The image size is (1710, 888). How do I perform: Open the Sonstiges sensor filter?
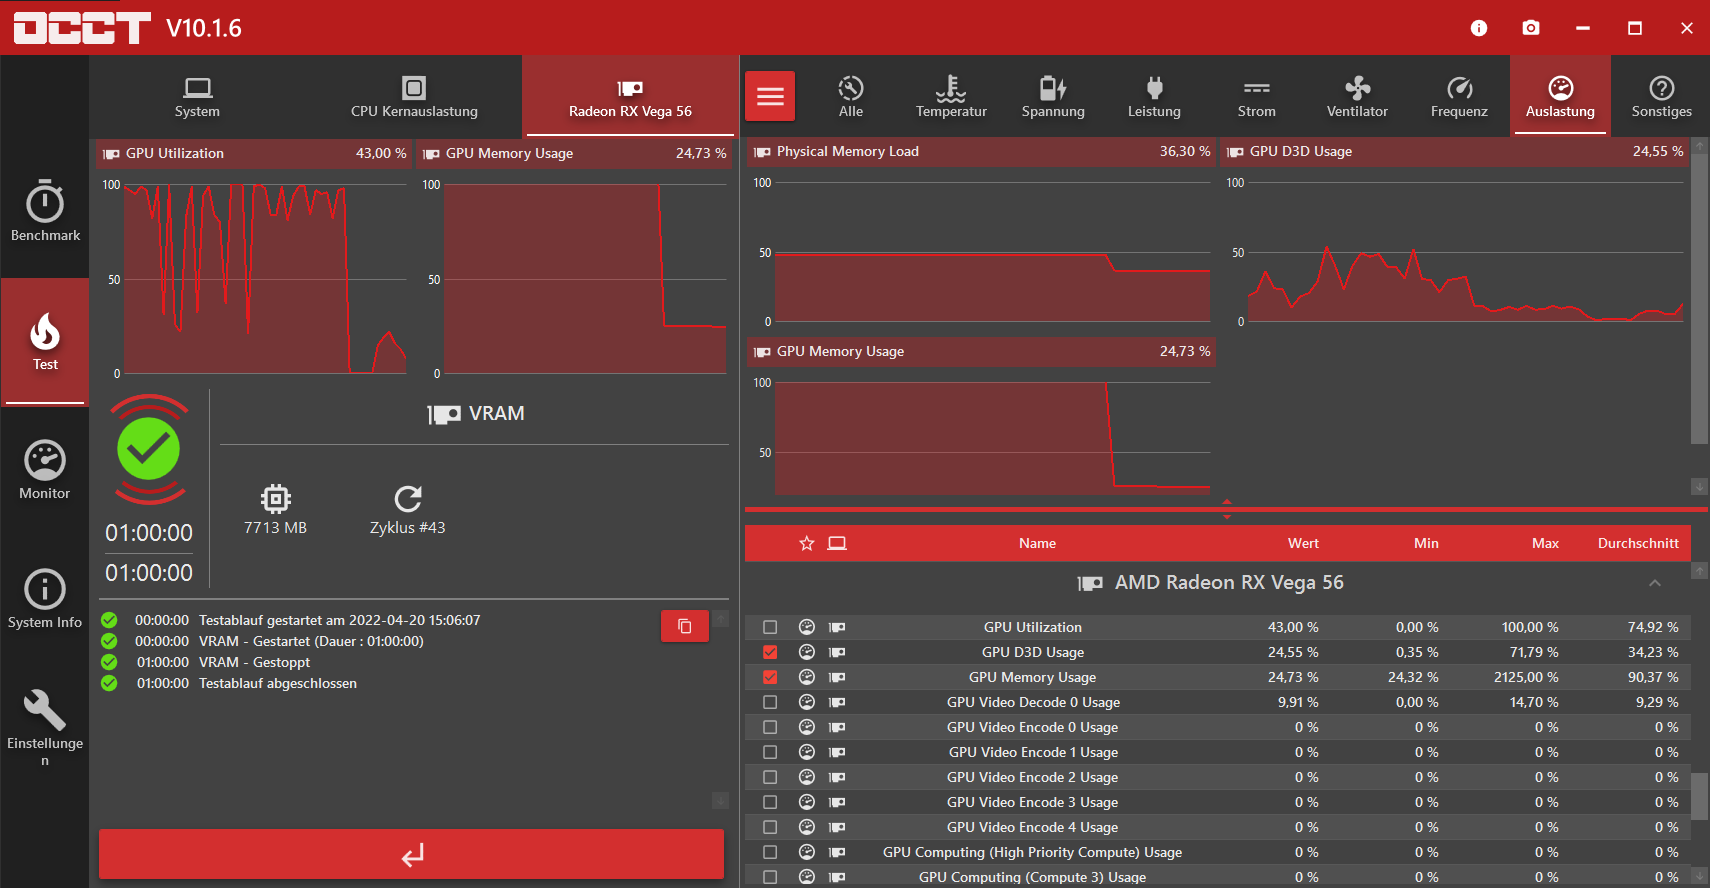pos(1661,97)
